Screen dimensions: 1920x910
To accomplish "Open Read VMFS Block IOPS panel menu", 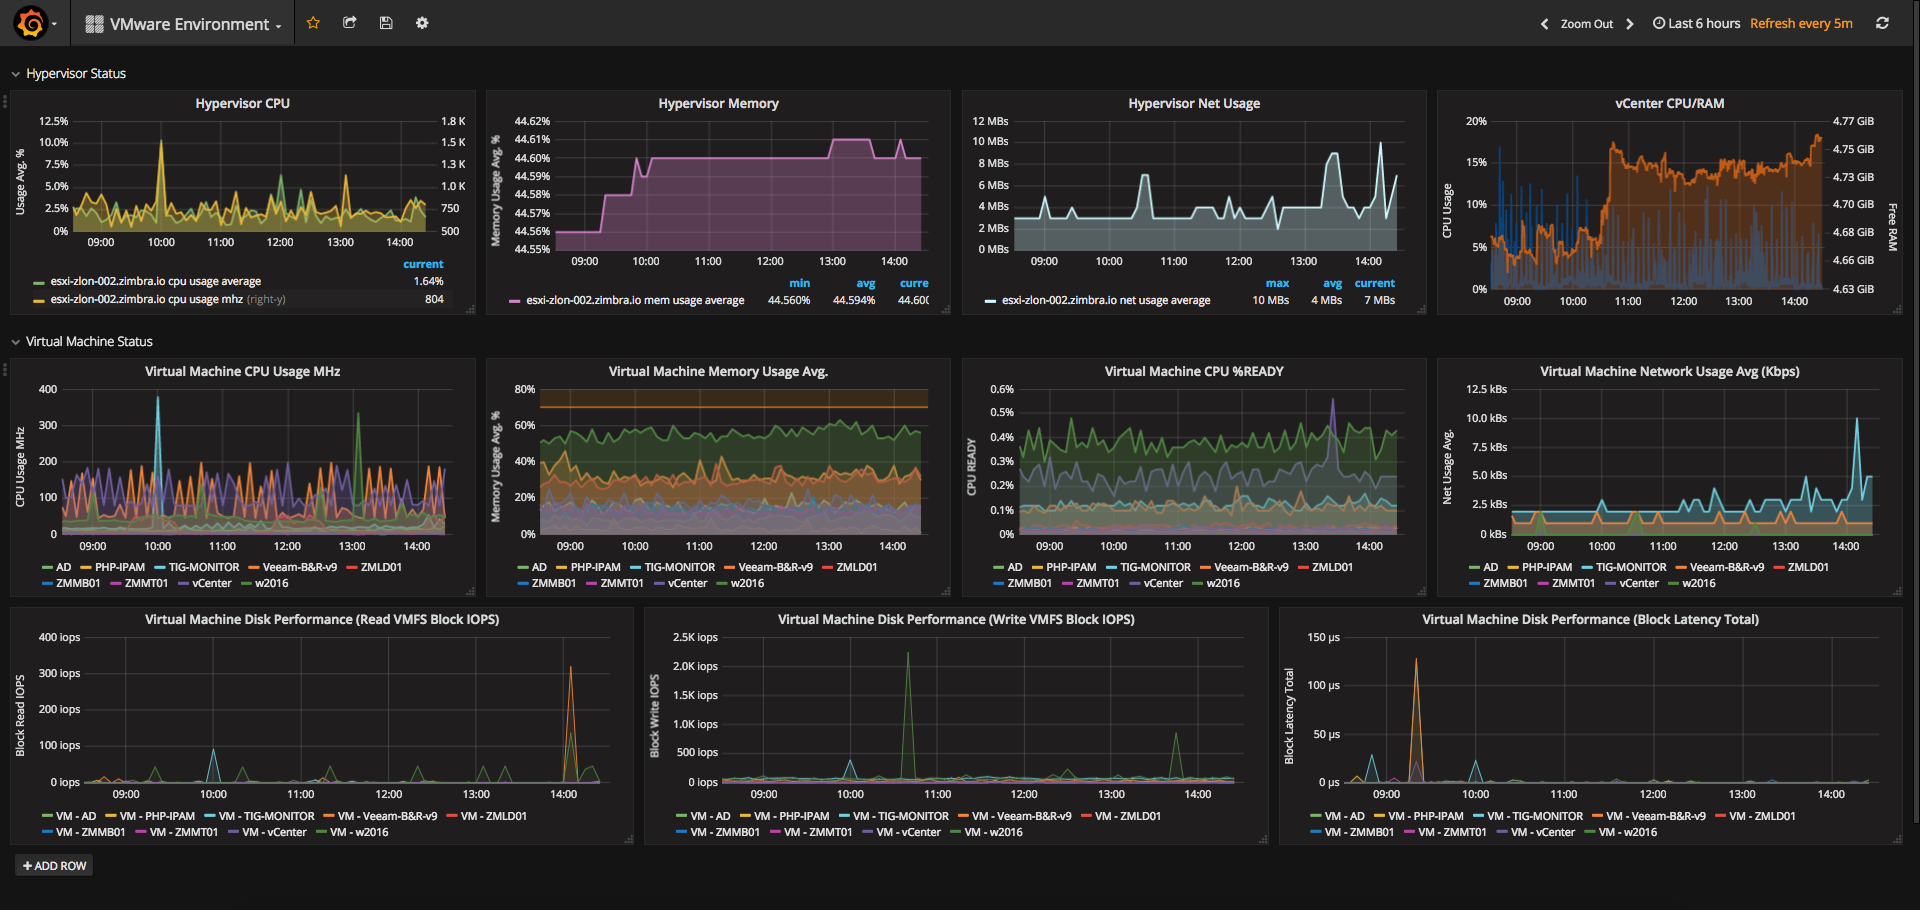I will click(x=322, y=619).
